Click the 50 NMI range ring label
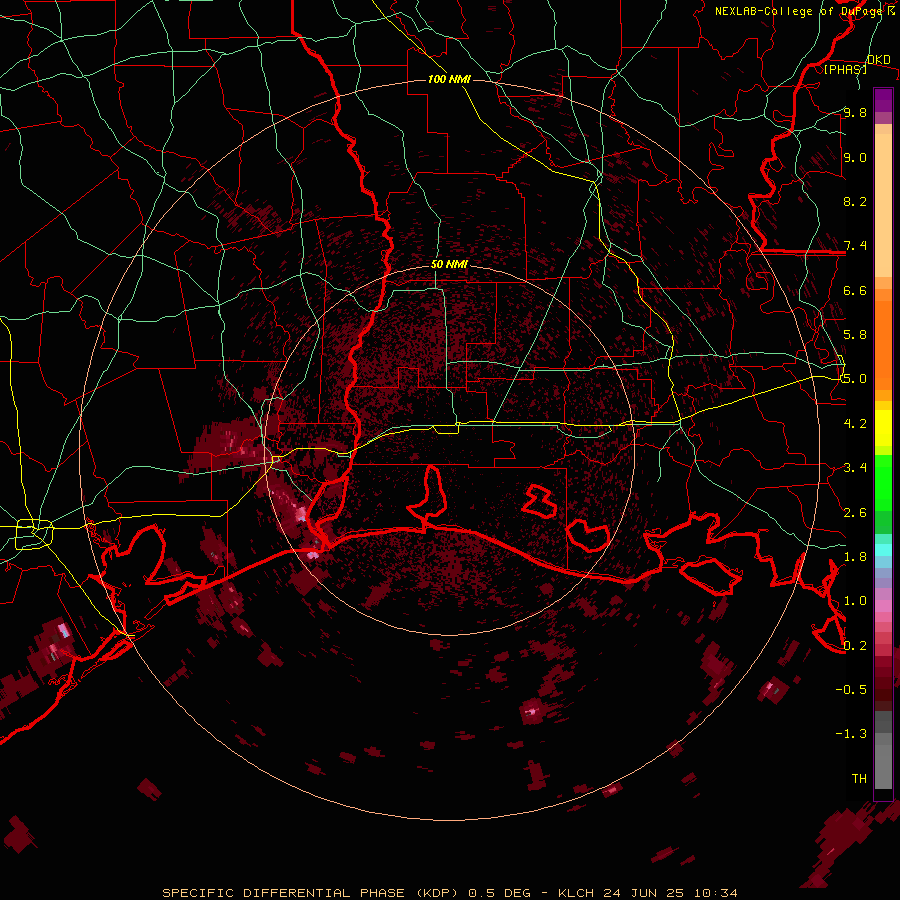The width and height of the screenshot is (900, 900). click(449, 265)
